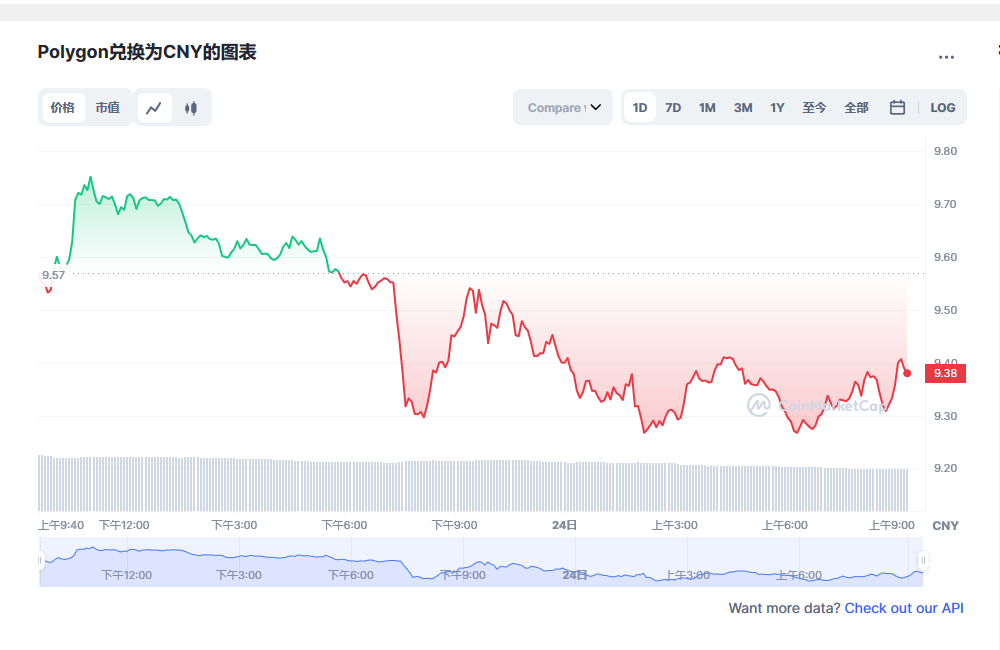Select the 全部 all-time range
The width and height of the screenshot is (1000, 650).
click(857, 107)
